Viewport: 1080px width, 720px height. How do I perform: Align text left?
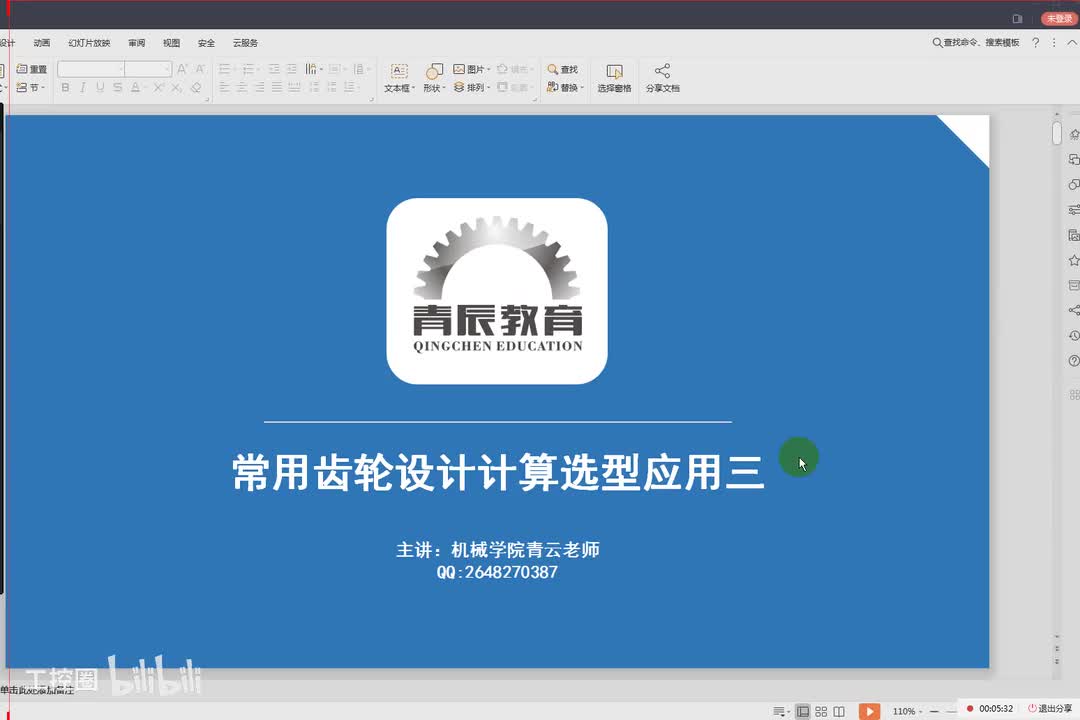[225, 88]
